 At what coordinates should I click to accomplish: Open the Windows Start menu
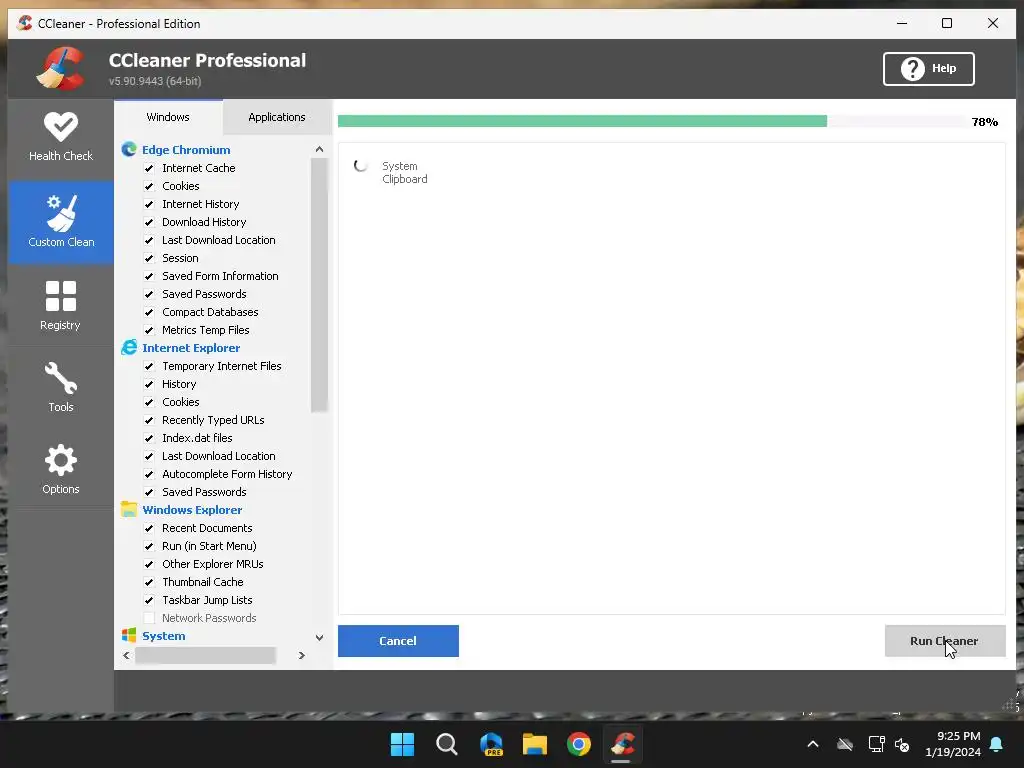[402, 744]
